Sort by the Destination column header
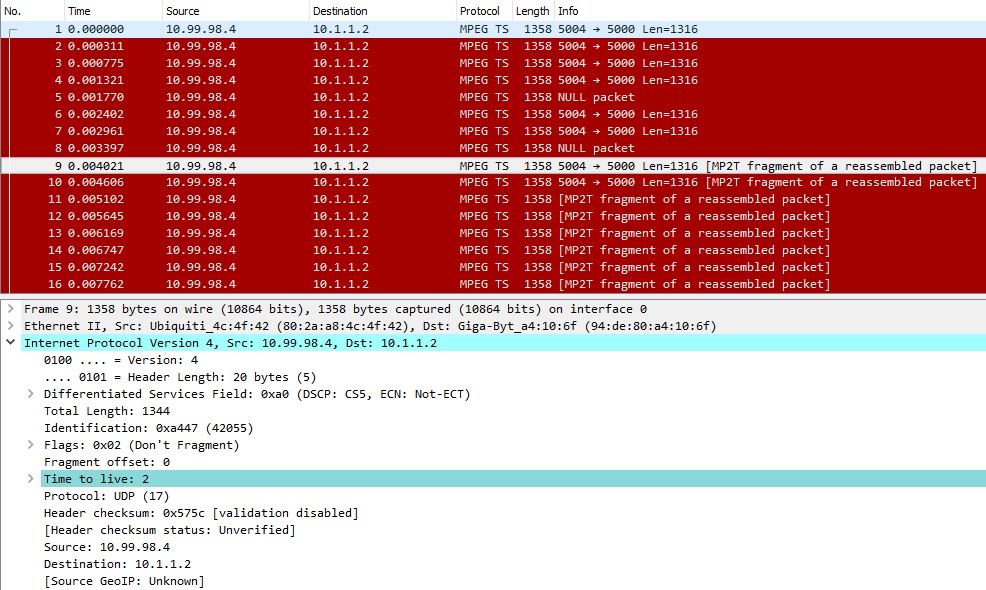The width and height of the screenshot is (986, 590). click(x=383, y=11)
